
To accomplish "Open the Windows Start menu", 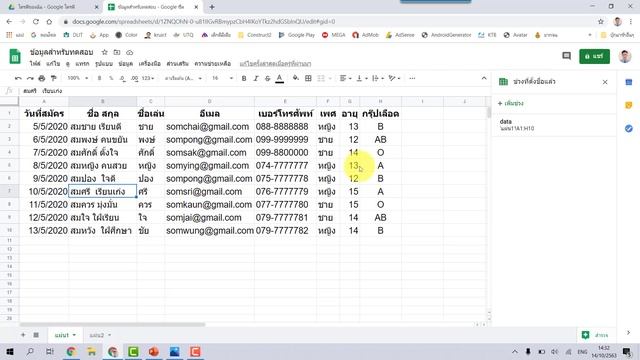I will (x=9, y=351).
